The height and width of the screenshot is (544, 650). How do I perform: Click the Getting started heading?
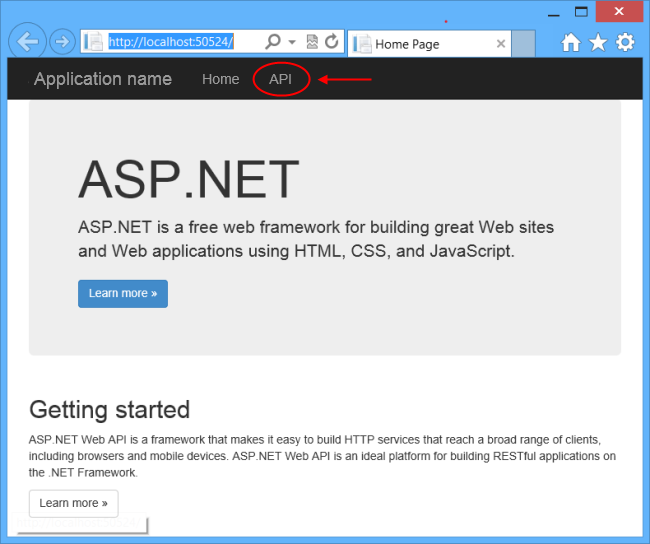tap(109, 410)
